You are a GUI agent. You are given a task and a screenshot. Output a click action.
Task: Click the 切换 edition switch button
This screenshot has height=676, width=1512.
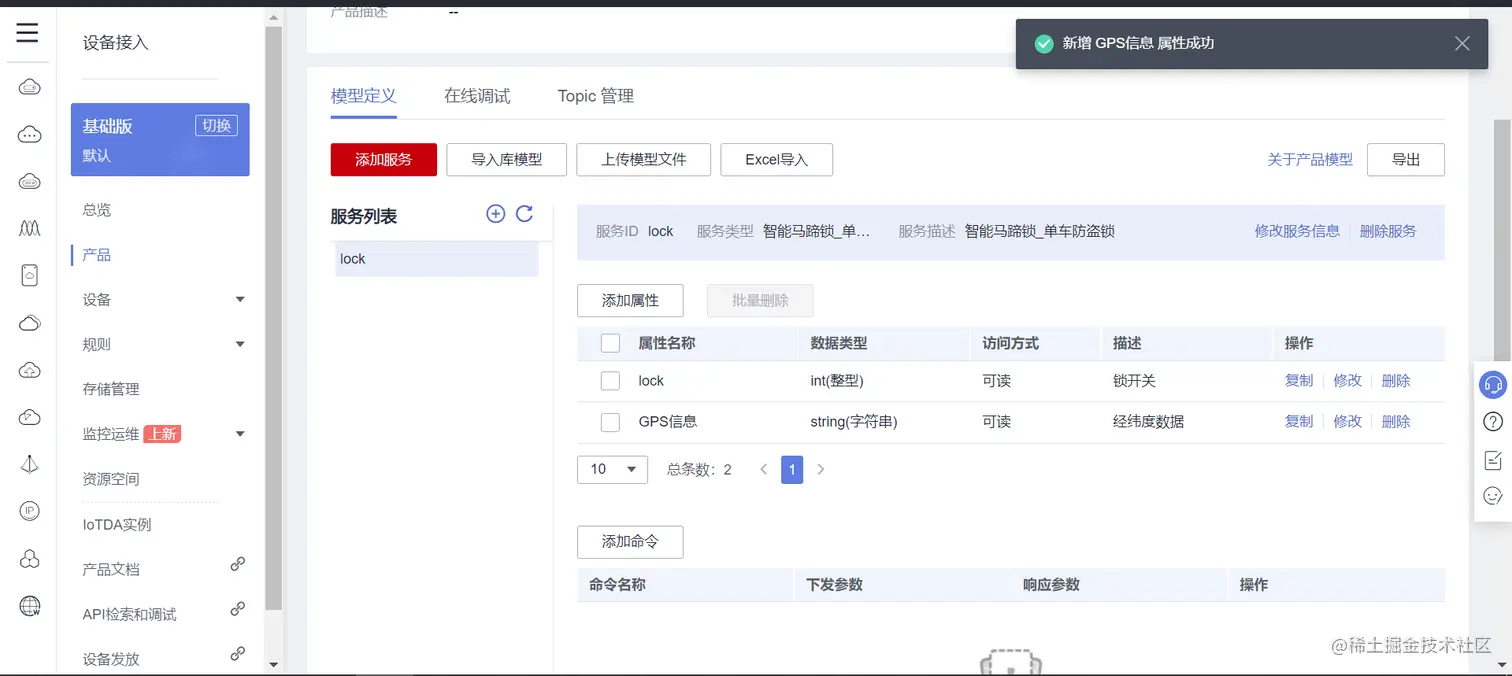pos(216,125)
